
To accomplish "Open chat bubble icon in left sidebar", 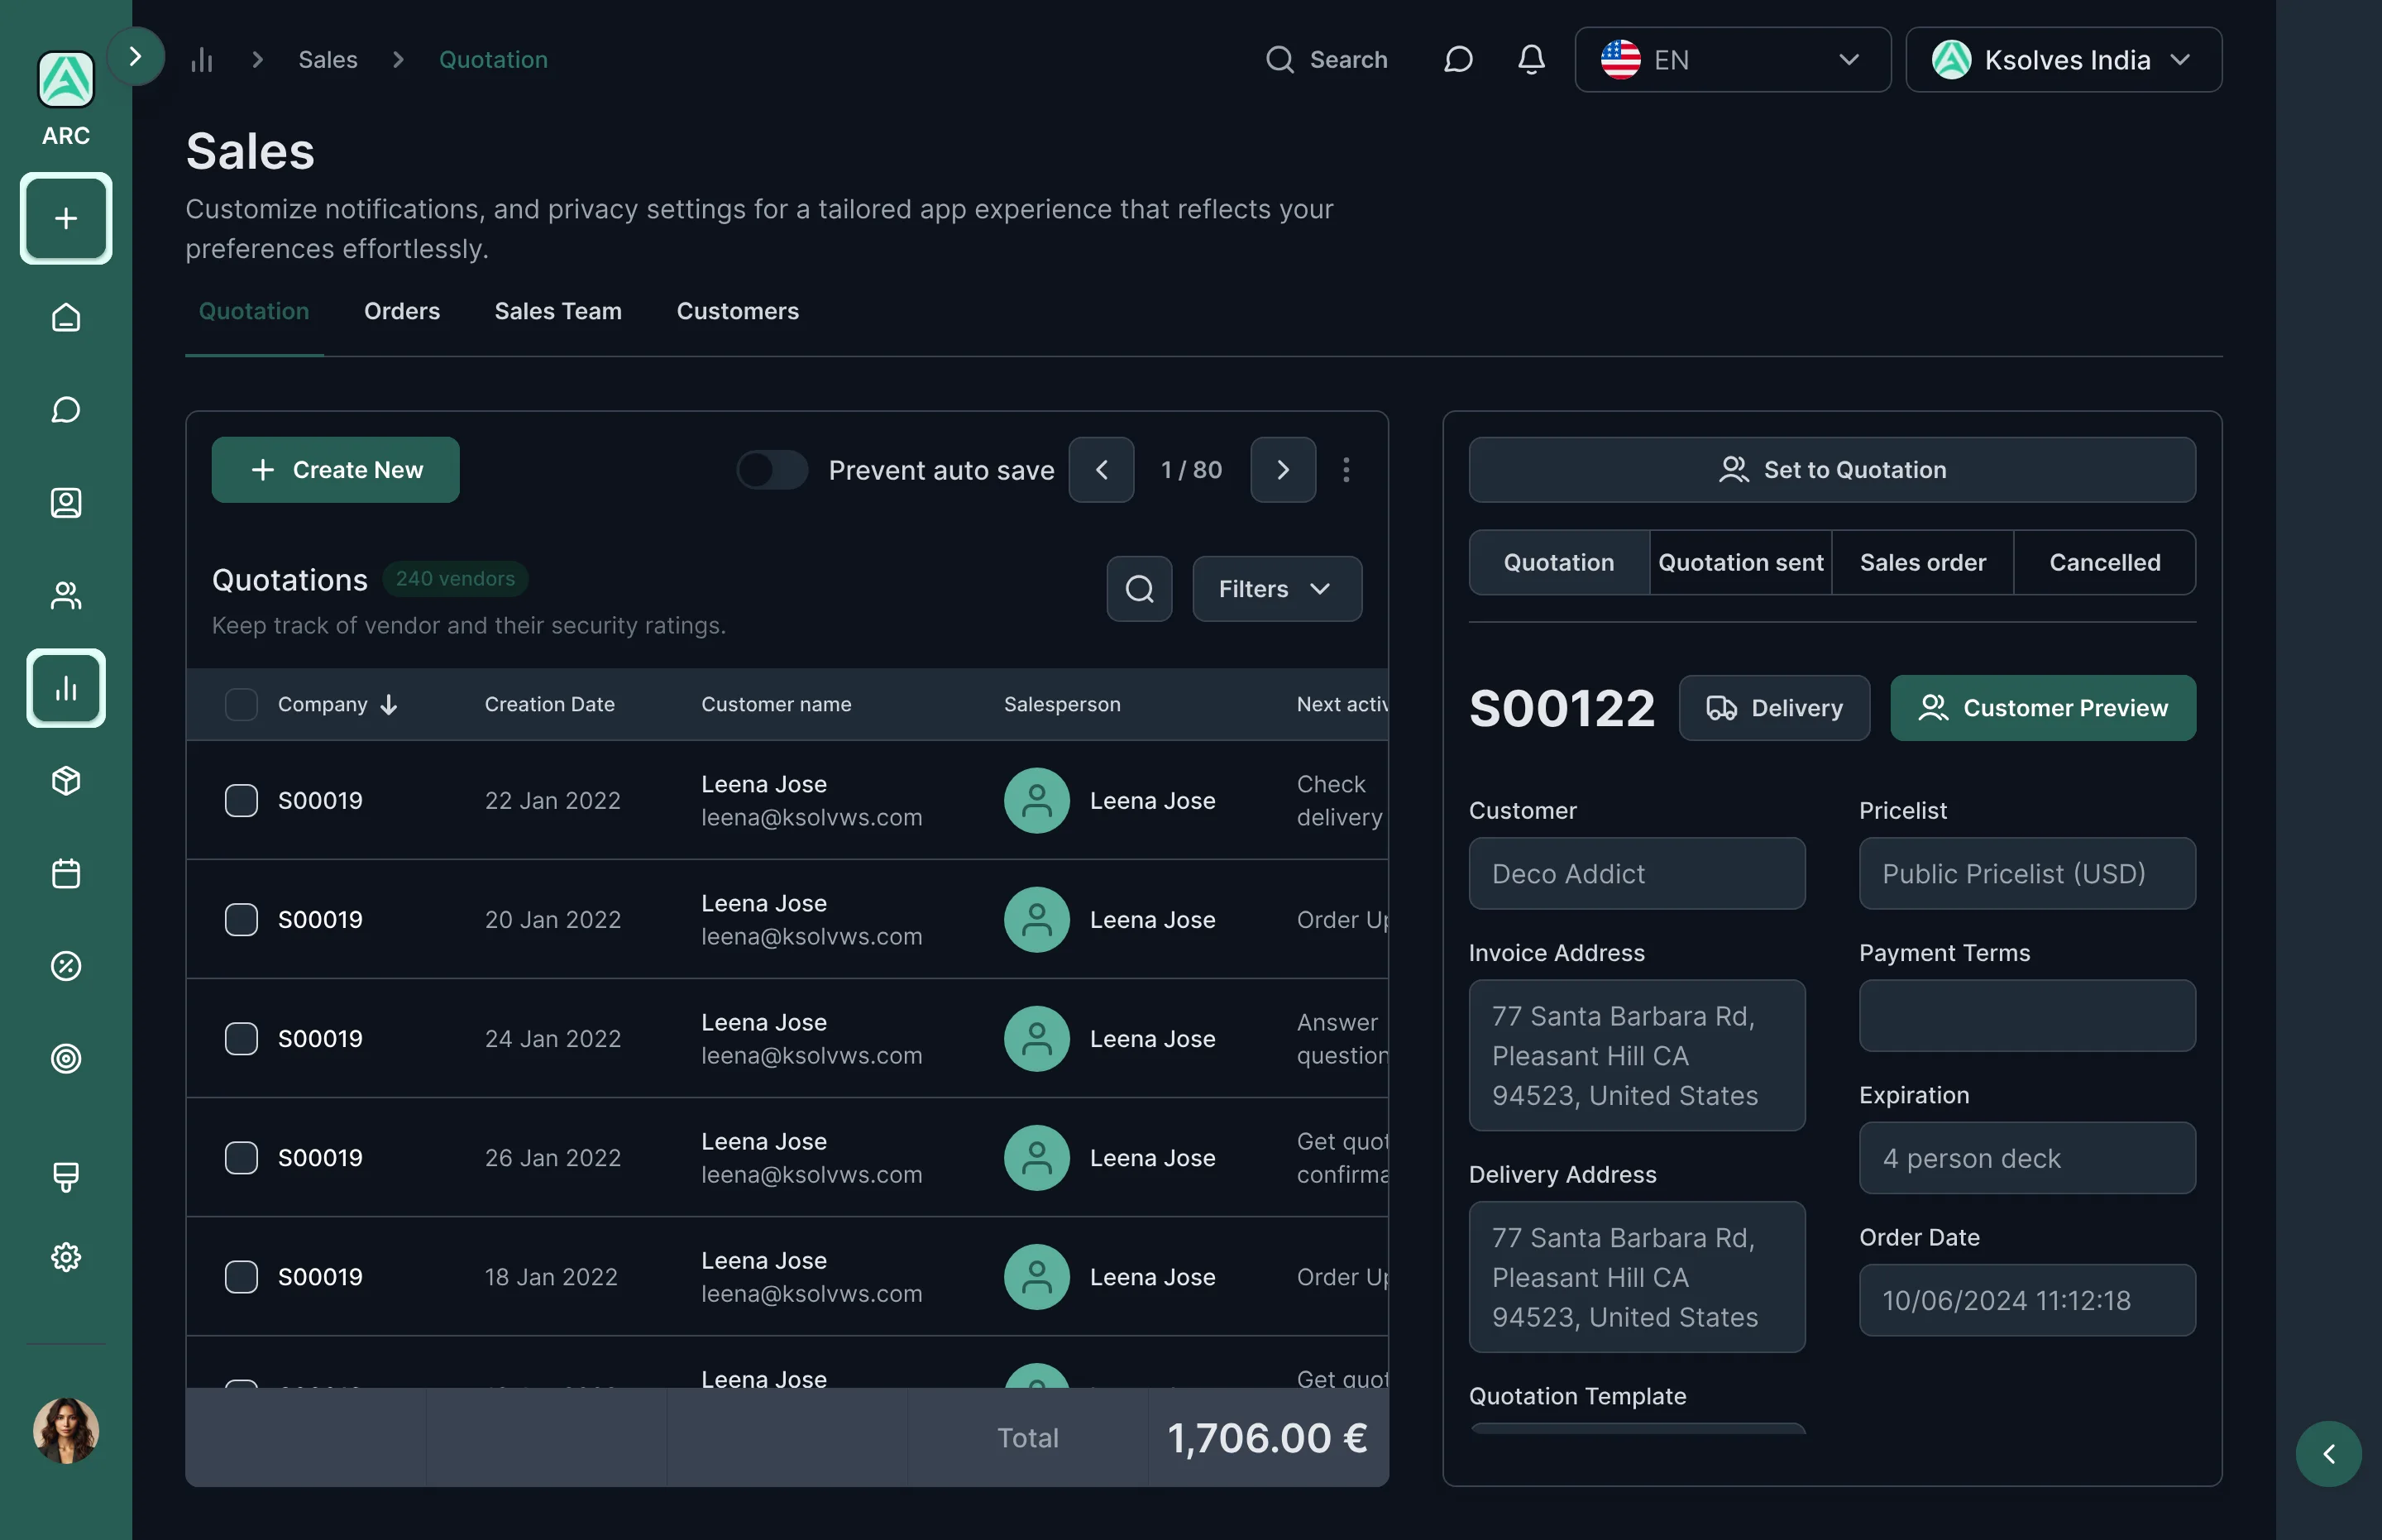I will (x=66, y=410).
